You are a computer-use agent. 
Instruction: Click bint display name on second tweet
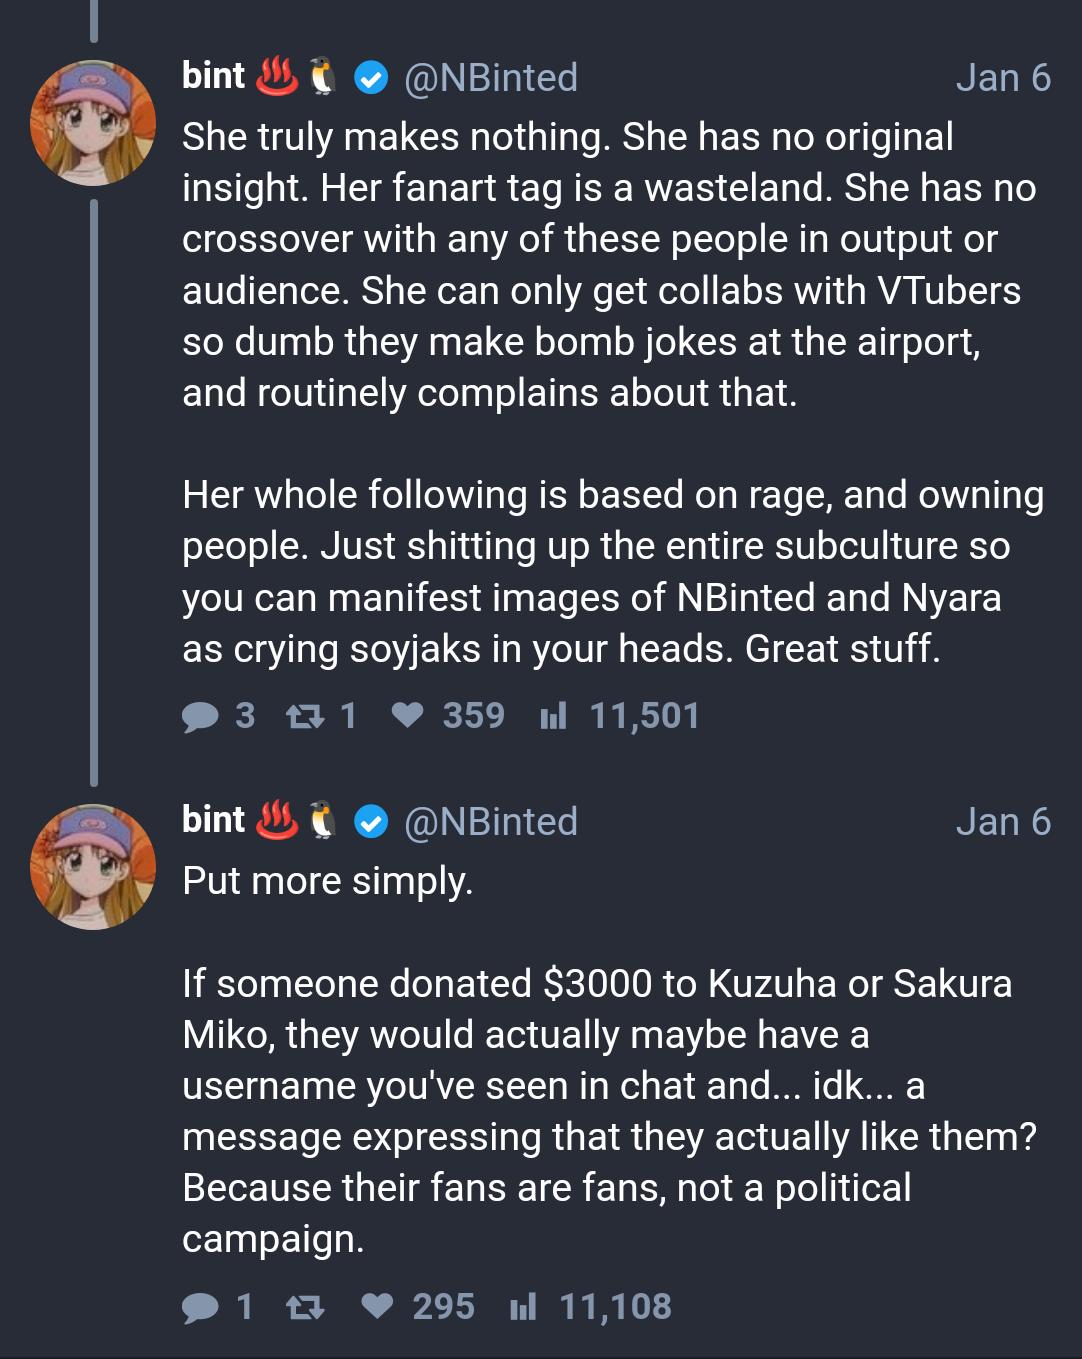[x=213, y=820]
